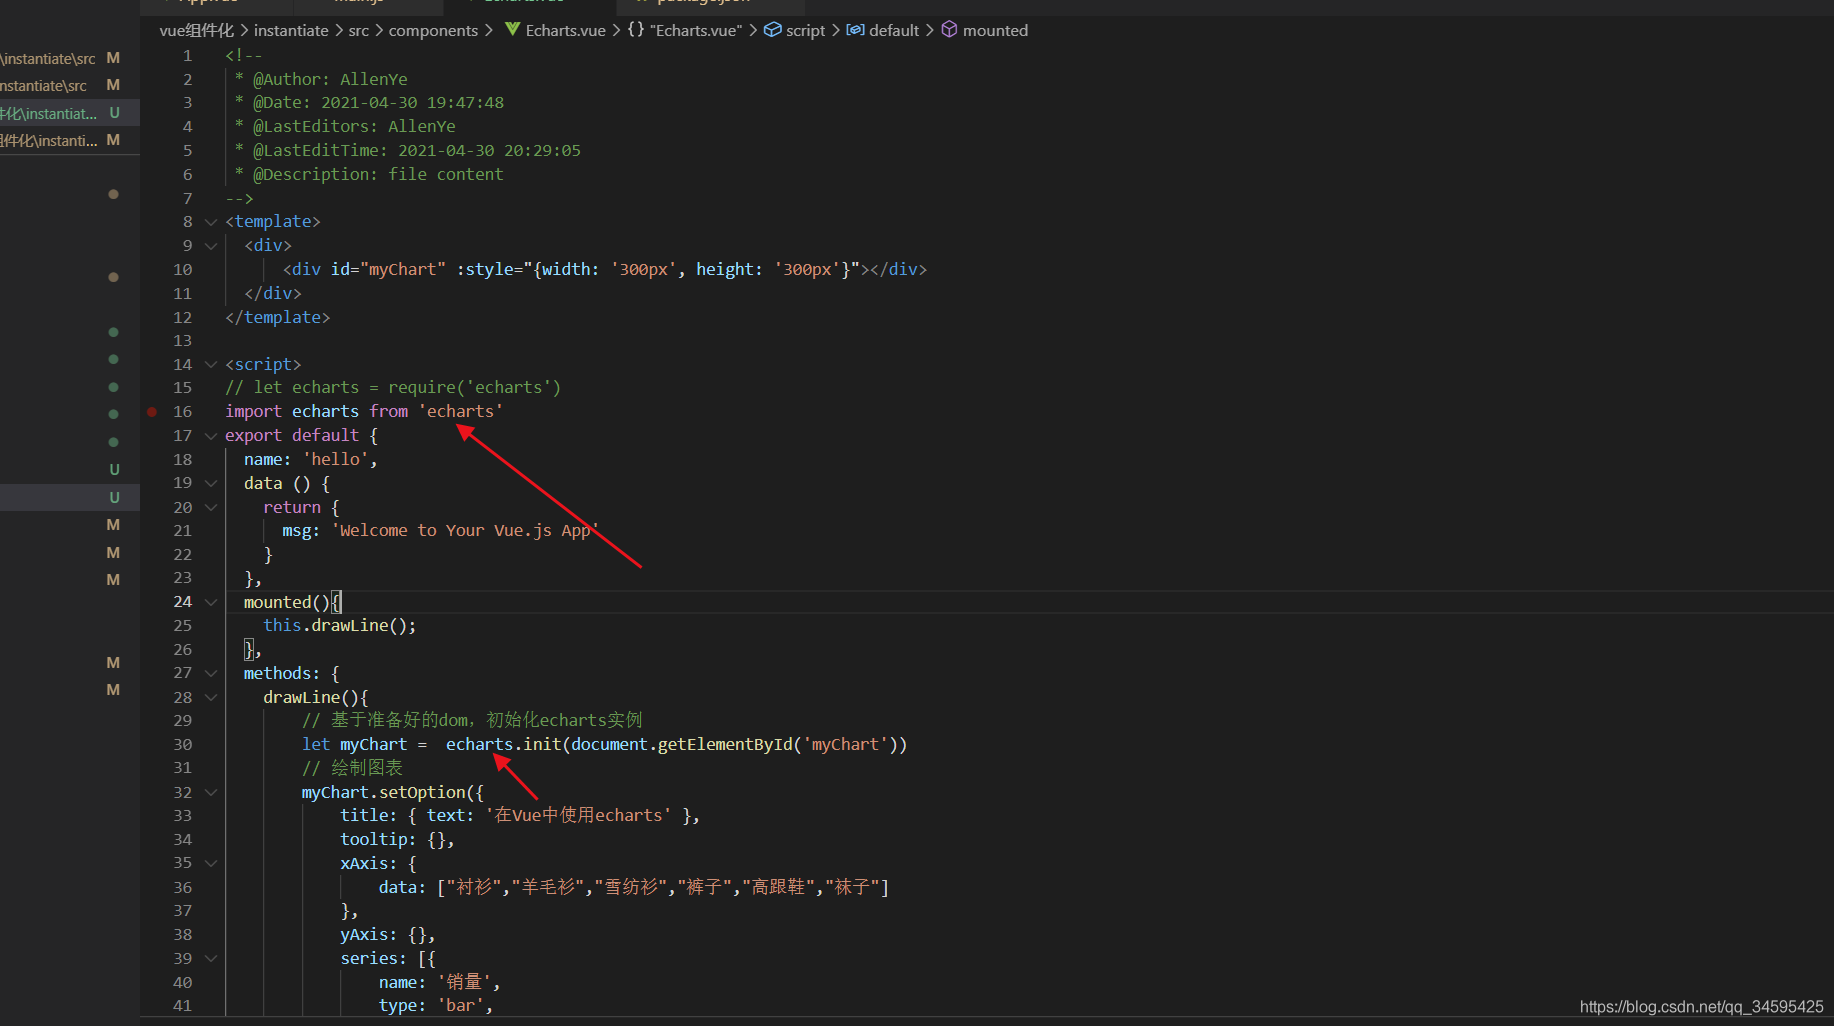This screenshot has height=1026, width=1834.
Task: Click line number 30 in the gutter
Action: click(x=182, y=744)
